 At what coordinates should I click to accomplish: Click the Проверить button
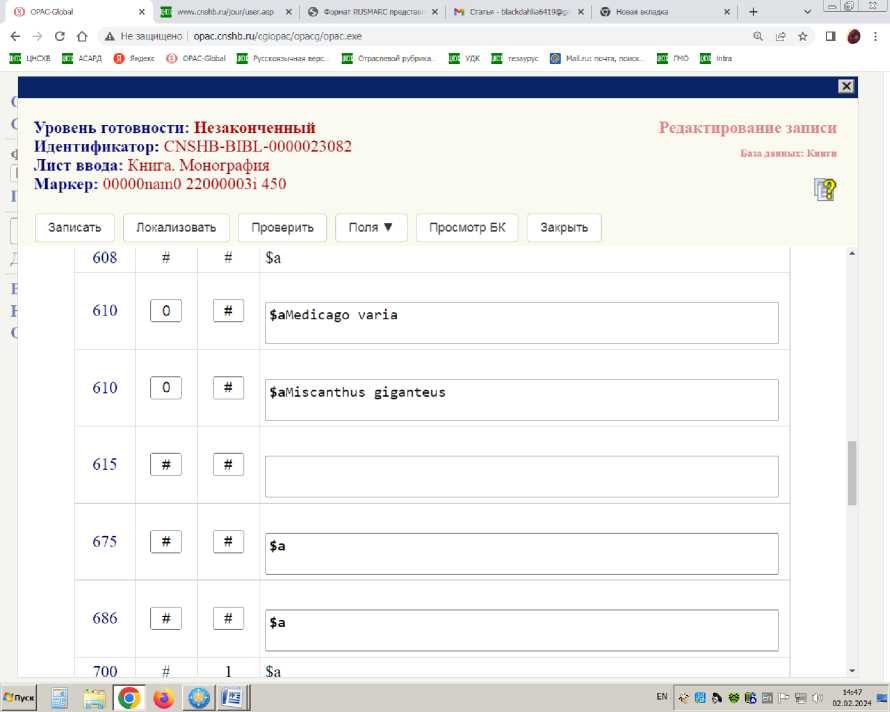(282, 228)
